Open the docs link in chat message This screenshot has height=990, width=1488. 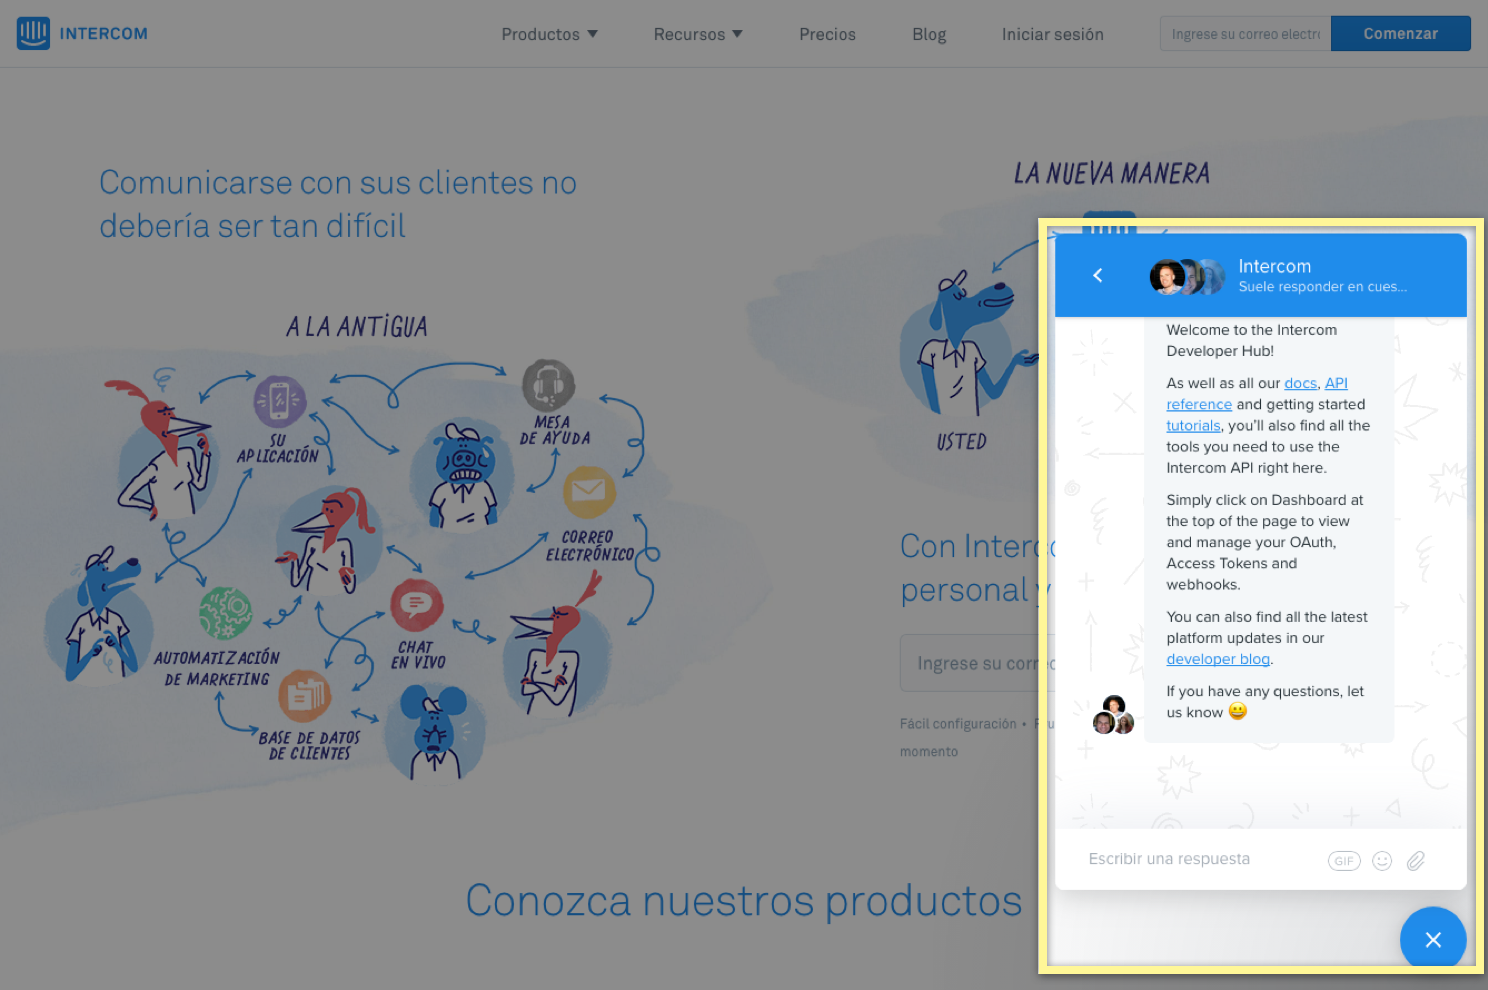(1300, 383)
